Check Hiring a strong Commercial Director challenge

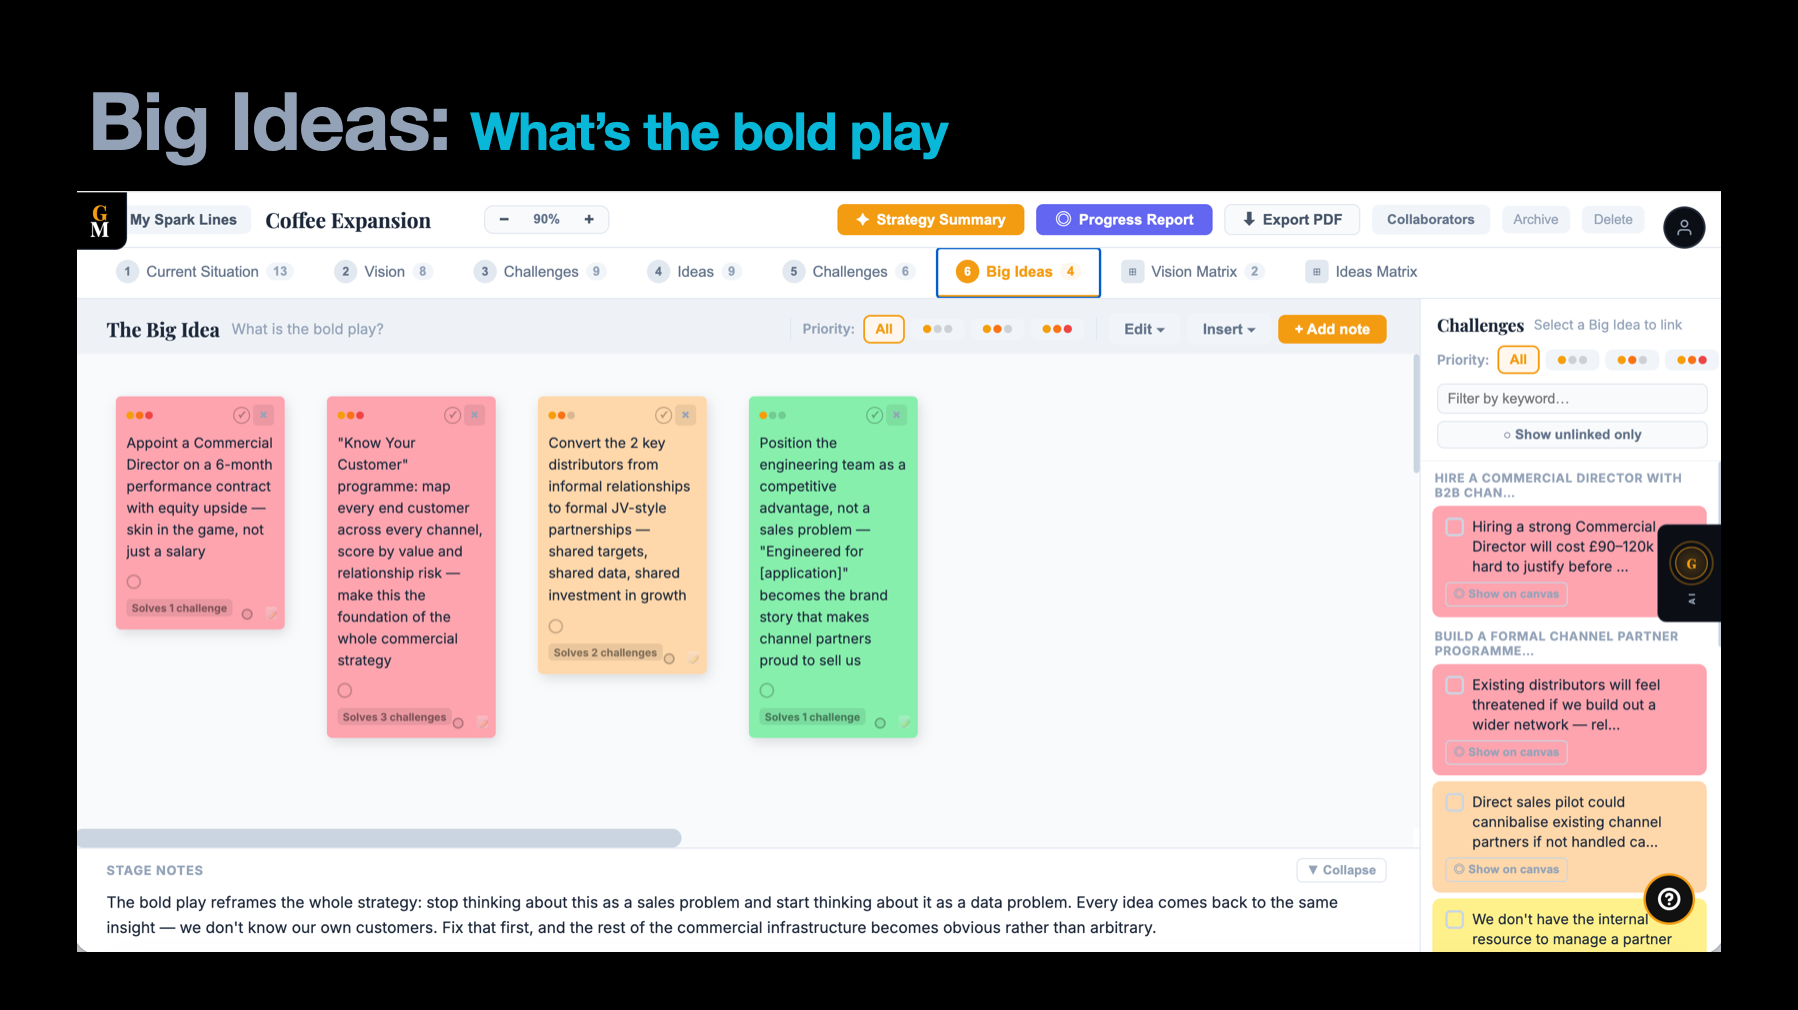[1455, 527]
